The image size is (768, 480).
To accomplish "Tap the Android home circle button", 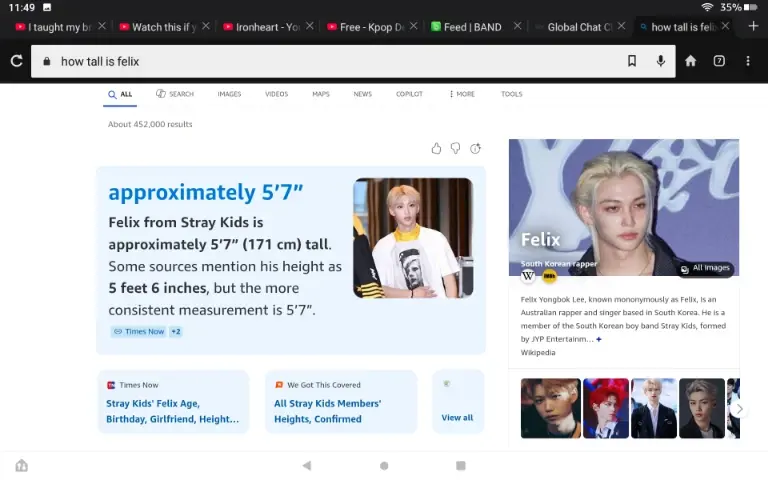I will 384,465.
